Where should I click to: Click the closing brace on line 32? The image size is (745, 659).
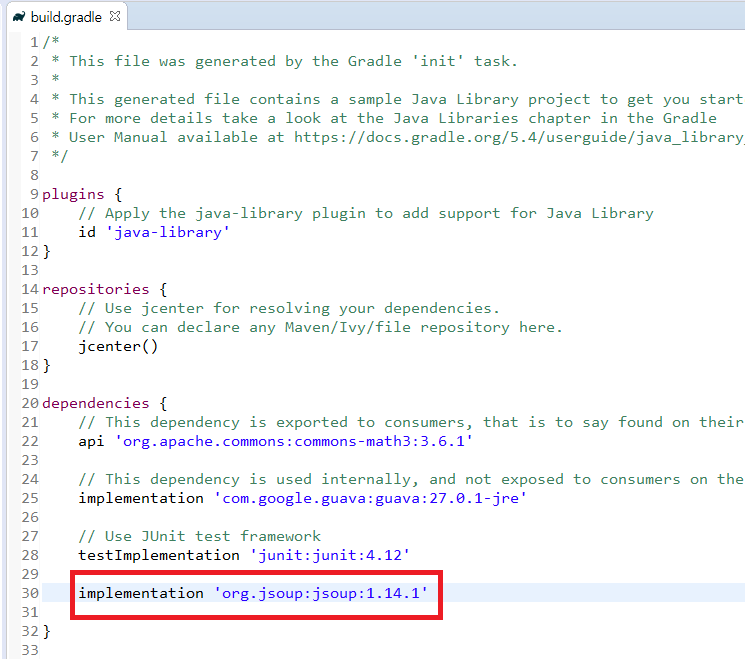tap(47, 631)
